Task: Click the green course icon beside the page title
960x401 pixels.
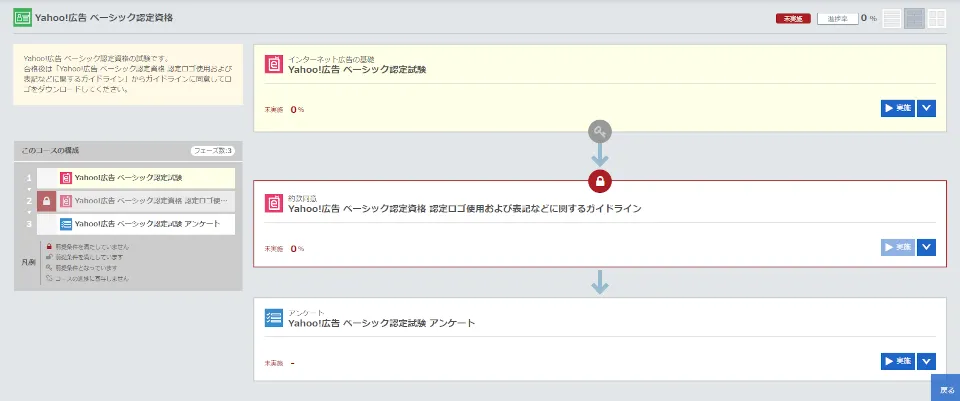Action: pyautogui.click(x=23, y=18)
